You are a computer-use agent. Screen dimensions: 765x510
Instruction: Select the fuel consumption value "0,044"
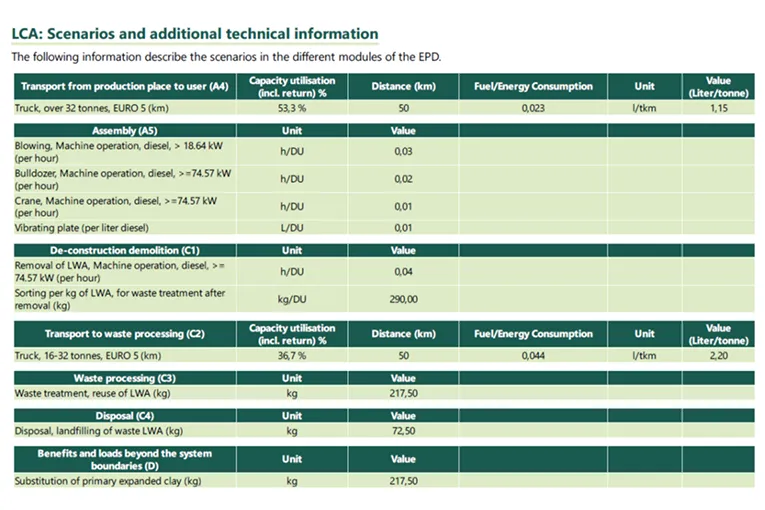point(533,356)
